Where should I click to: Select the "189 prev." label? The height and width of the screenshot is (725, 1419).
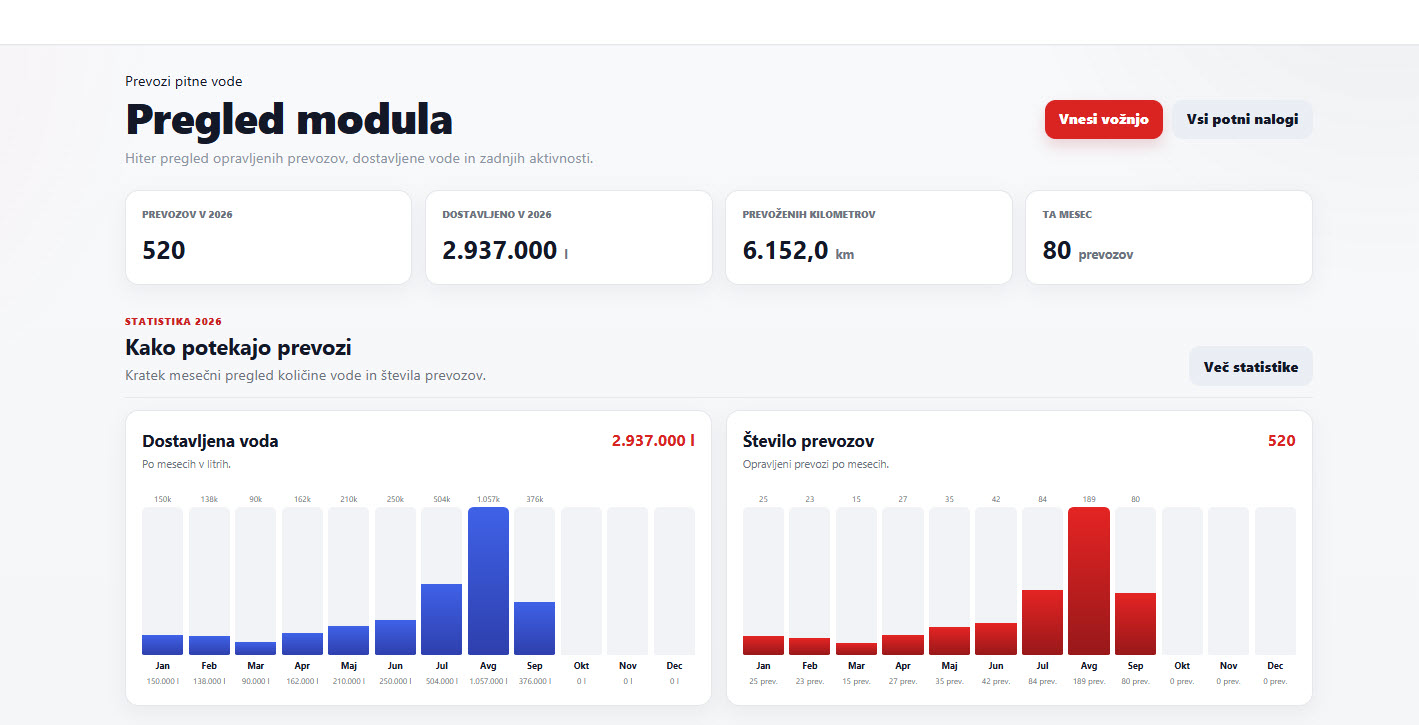pos(1089,681)
